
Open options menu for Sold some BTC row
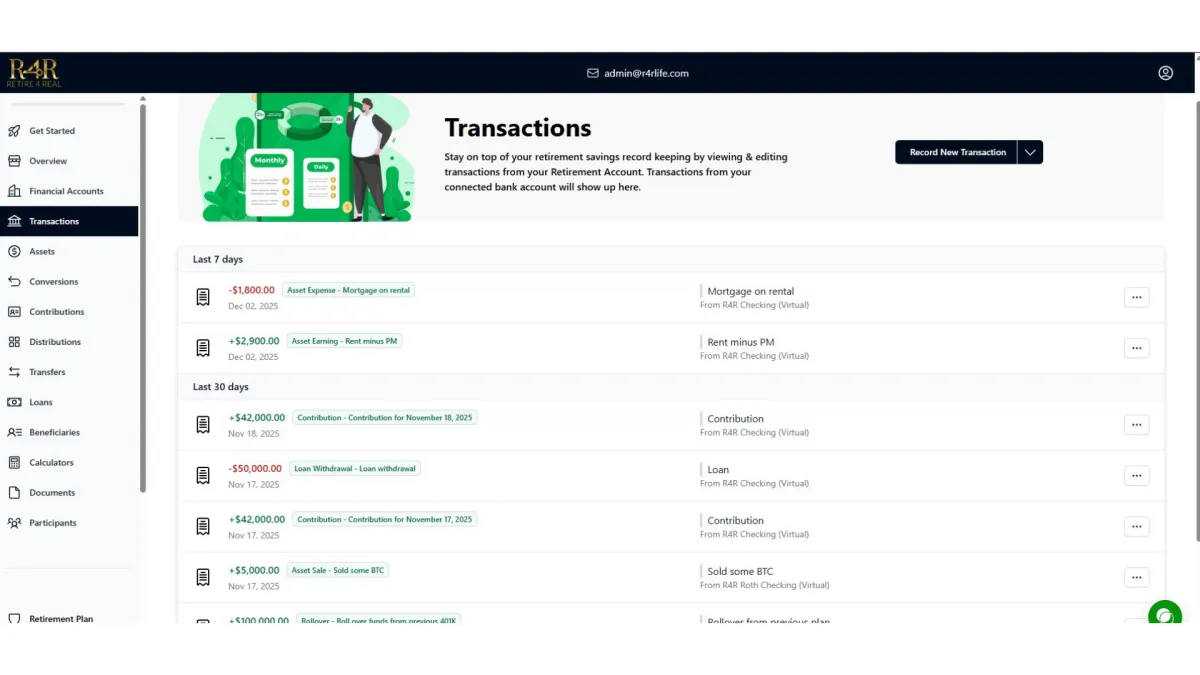click(1136, 577)
